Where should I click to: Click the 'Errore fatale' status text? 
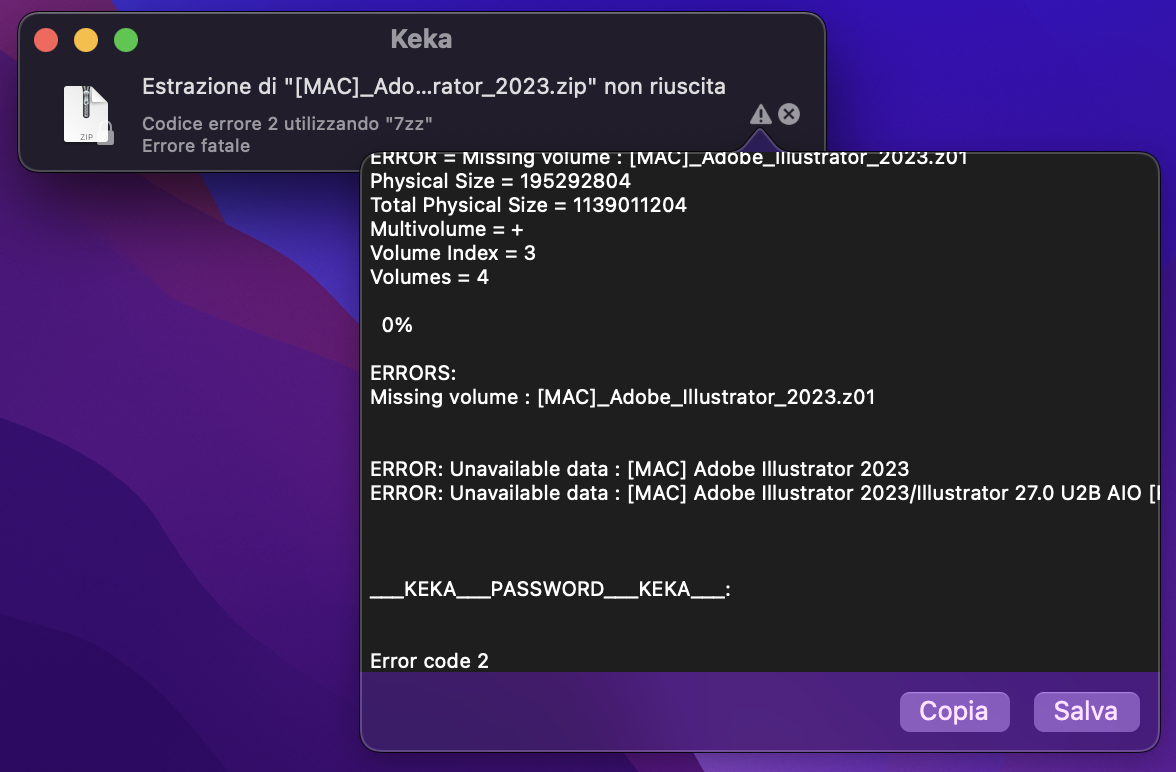(196, 146)
